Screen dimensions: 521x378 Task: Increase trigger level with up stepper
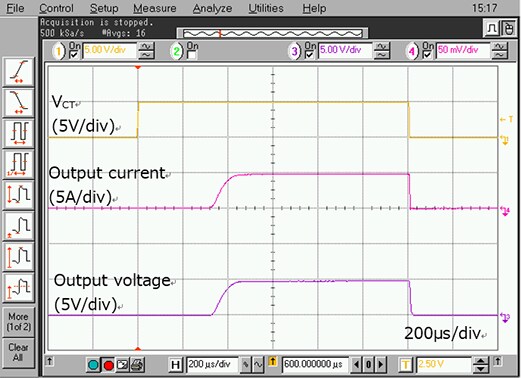tap(481, 361)
